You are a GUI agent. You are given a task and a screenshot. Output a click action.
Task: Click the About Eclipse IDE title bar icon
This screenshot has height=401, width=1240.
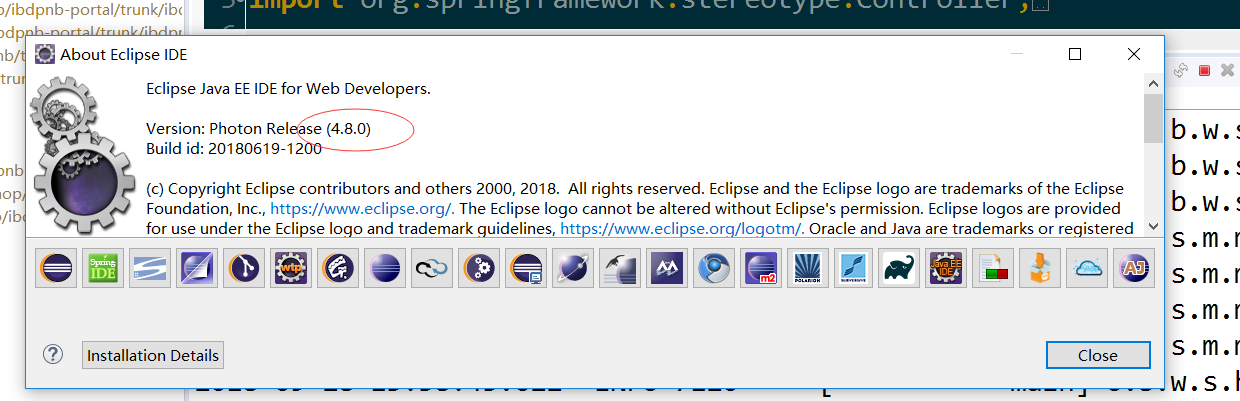tap(44, 54)
